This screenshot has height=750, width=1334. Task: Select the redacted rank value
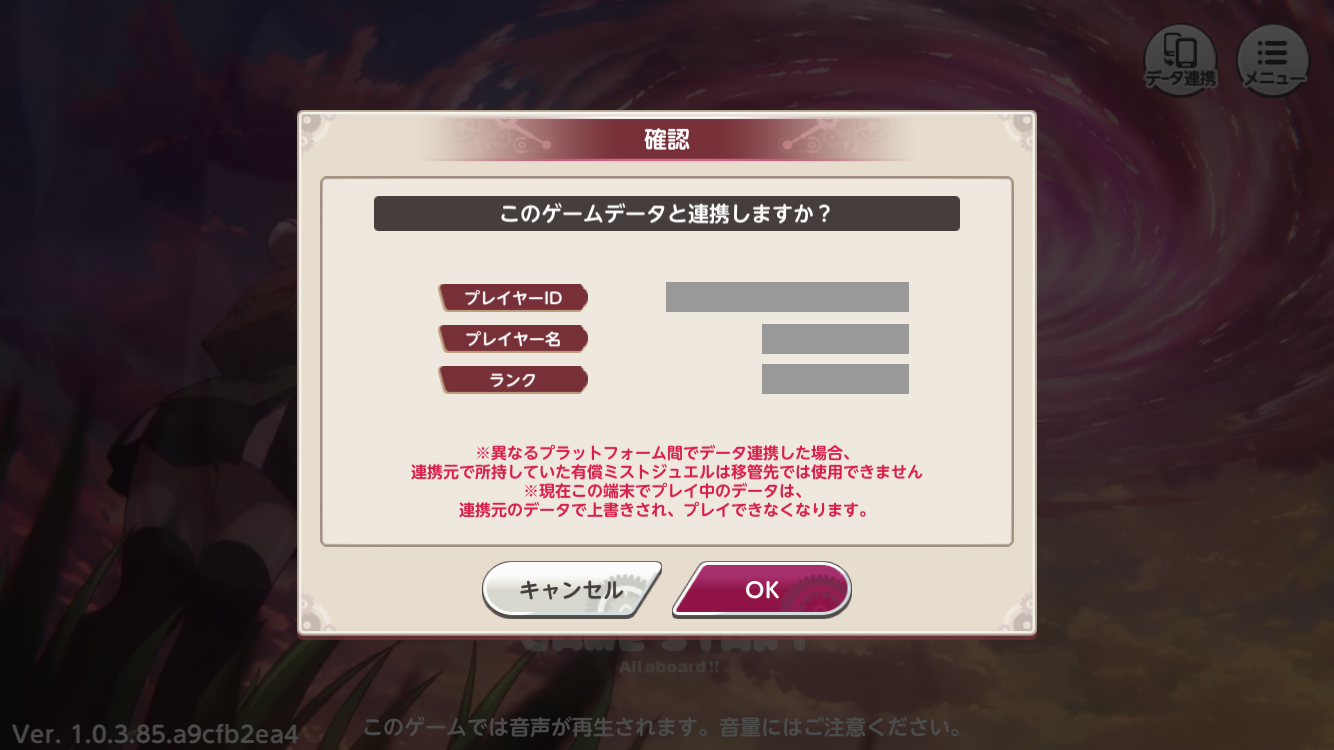click(835, 379)
